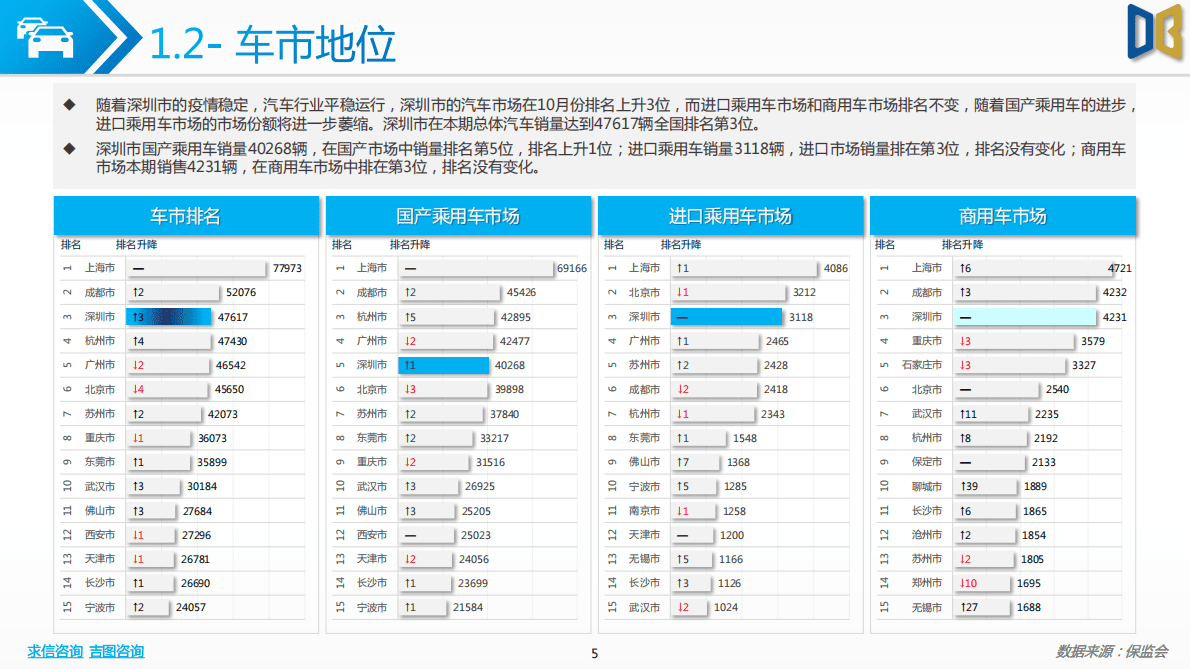Click the page number 5 at the bottom
The height and width of the screenshot is (669, 1190).
[x=595, y=652]
